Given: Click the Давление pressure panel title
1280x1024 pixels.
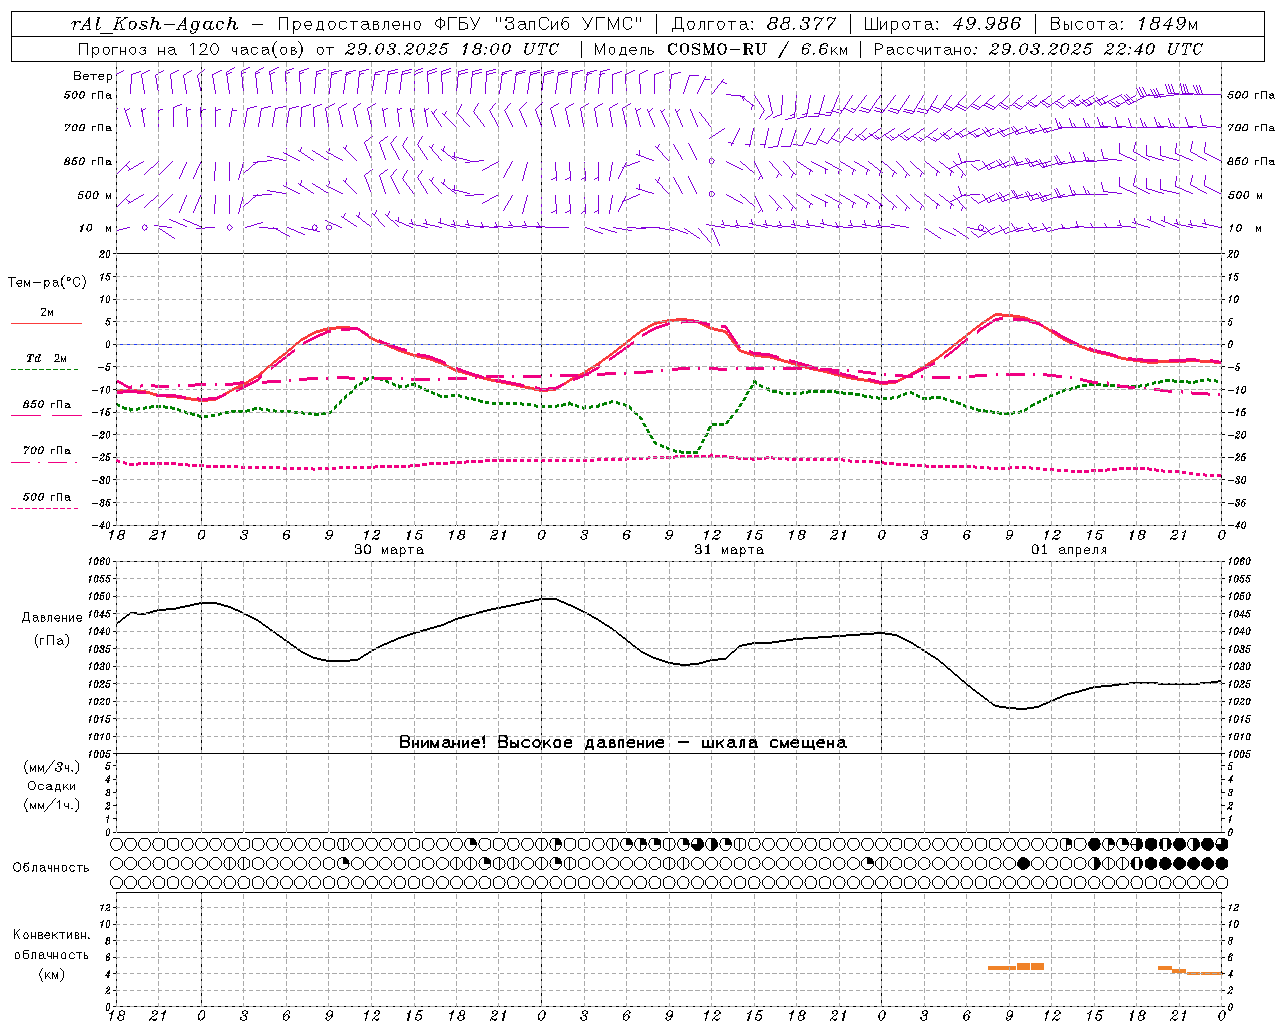Looking at the screenshot, I should coord(51,618).
